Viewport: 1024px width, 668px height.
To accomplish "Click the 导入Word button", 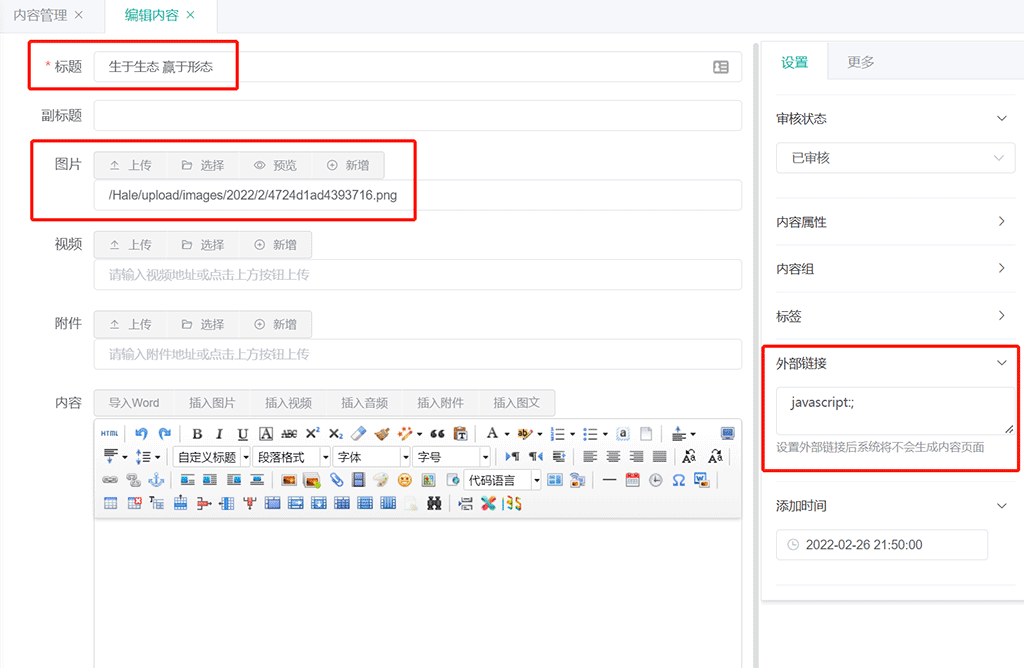I will (x=134, y=403).
